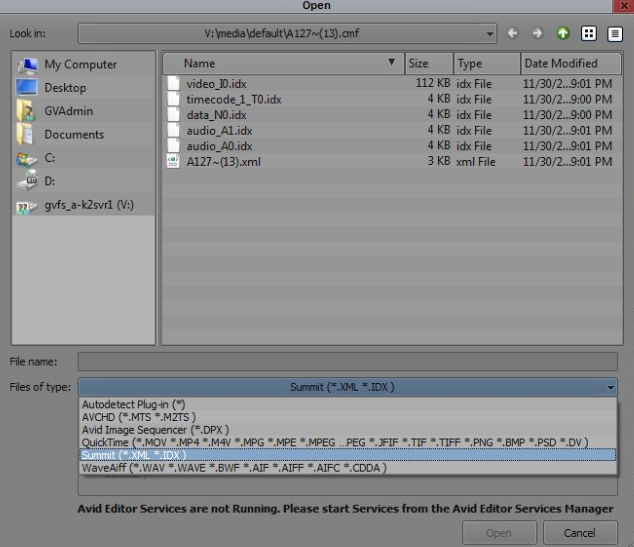Screen dimensions: 634x547
Task: Click the 112 KB size cell
Action: [433, 83]
